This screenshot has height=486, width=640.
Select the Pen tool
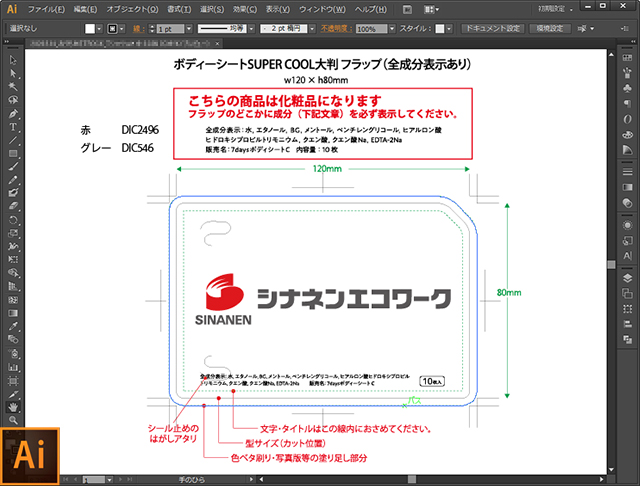coord(13,113)
